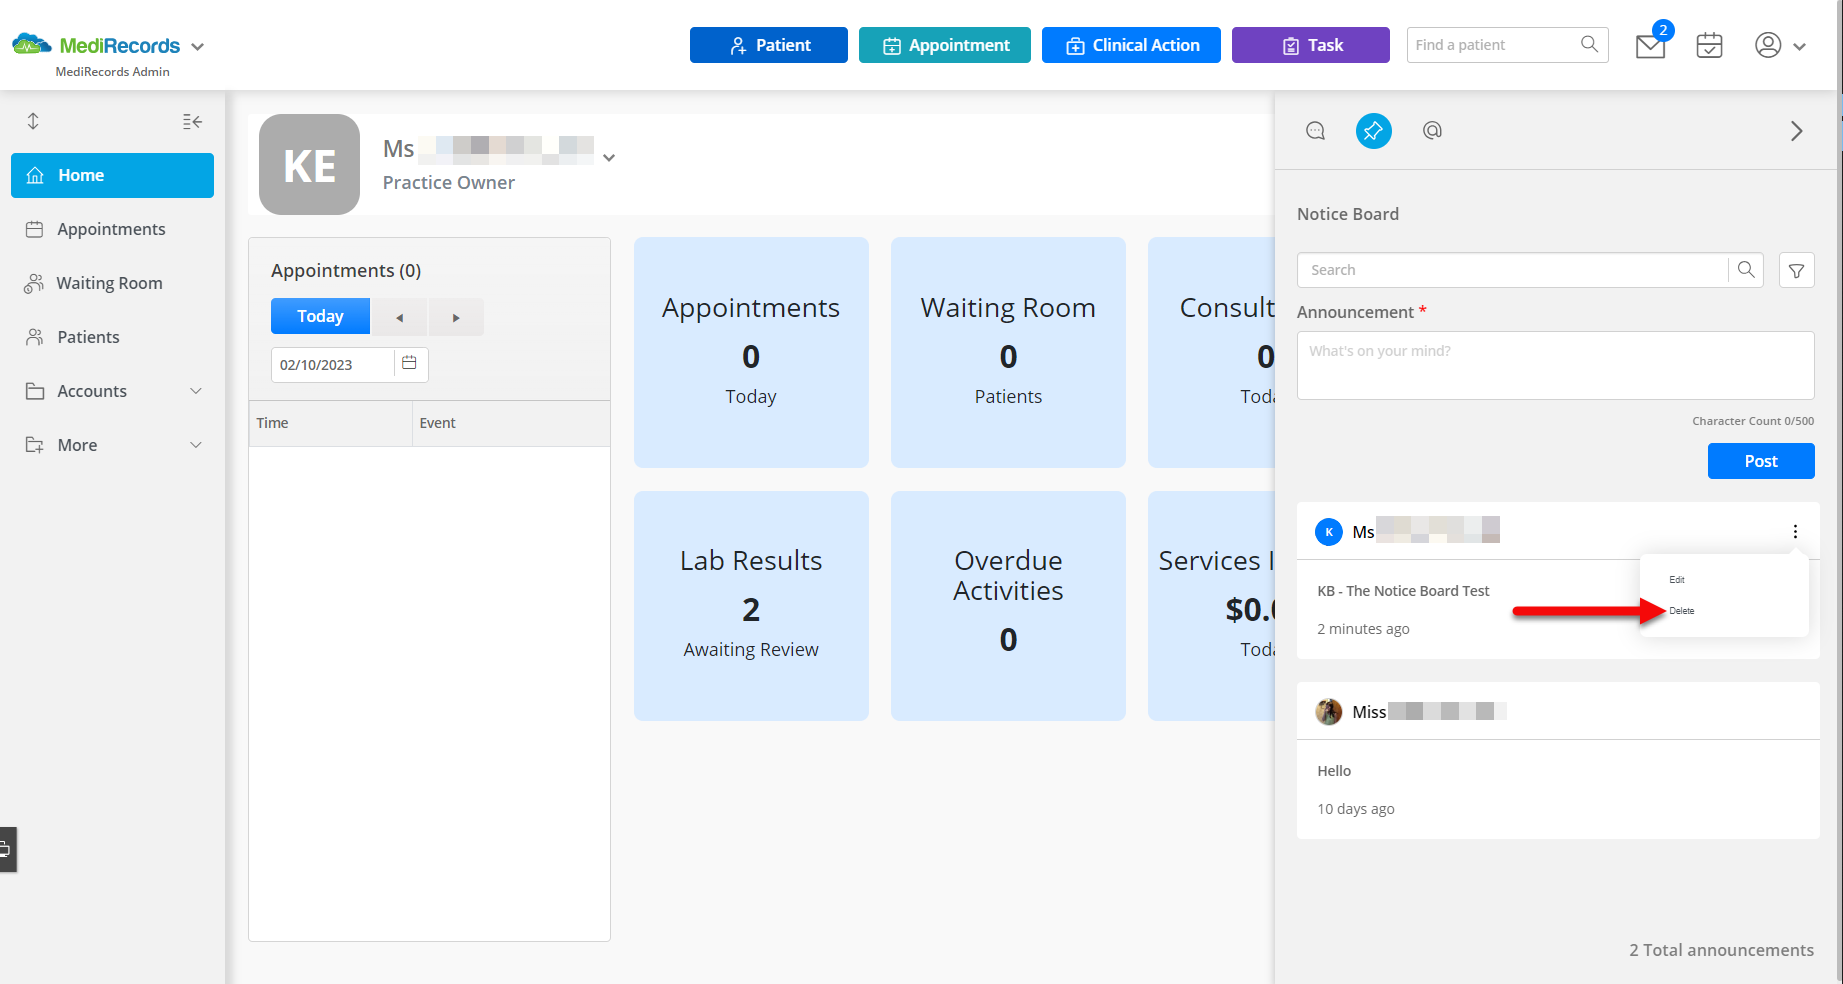This screenshot has height=984, width=1843.
Task: Open the calendar icon in top bar
Action: pos(1710,45)
